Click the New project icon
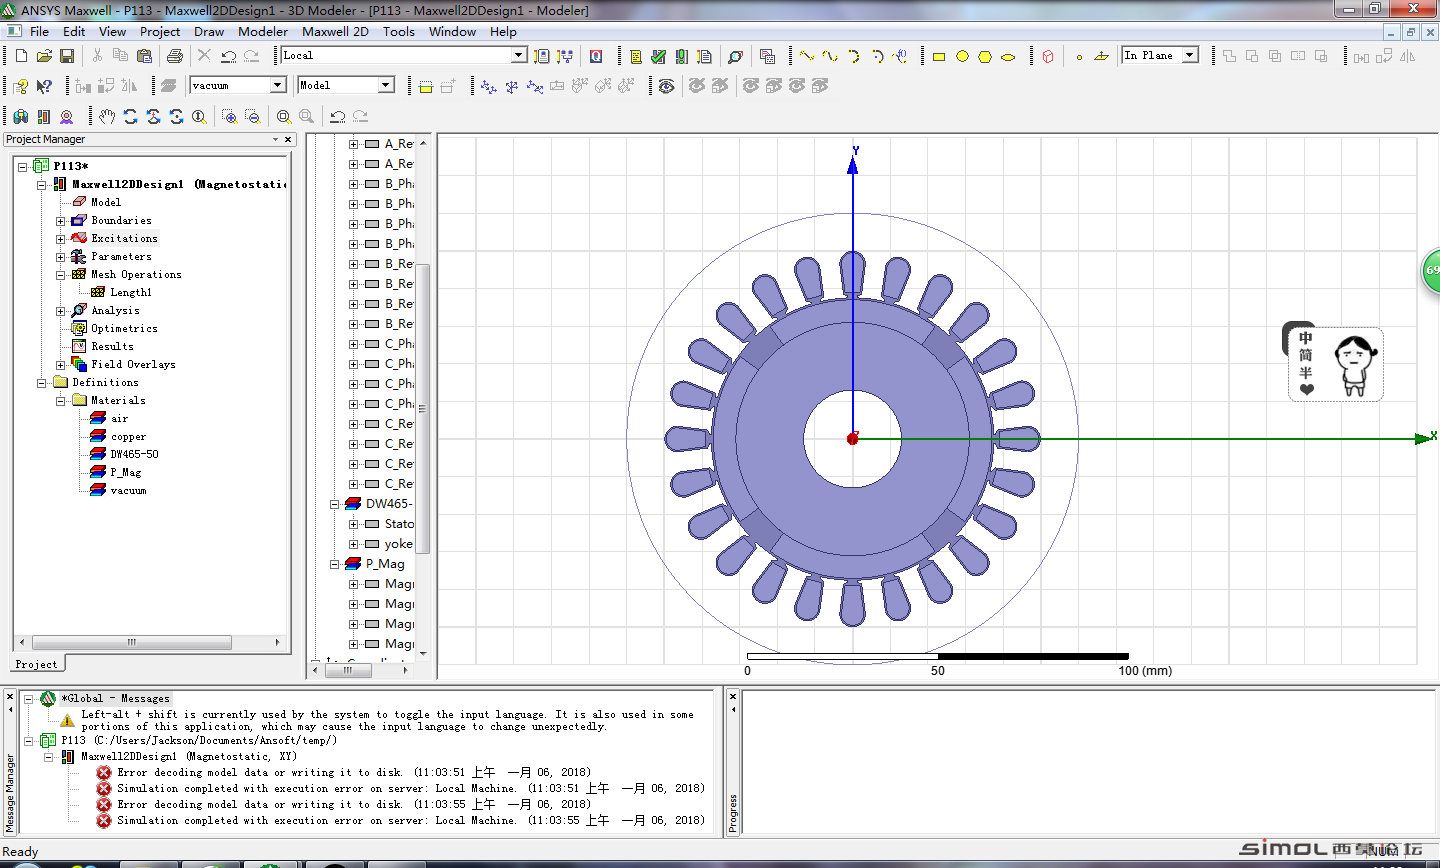This screenshot has width=1440, height=868. tap(21, 56)
